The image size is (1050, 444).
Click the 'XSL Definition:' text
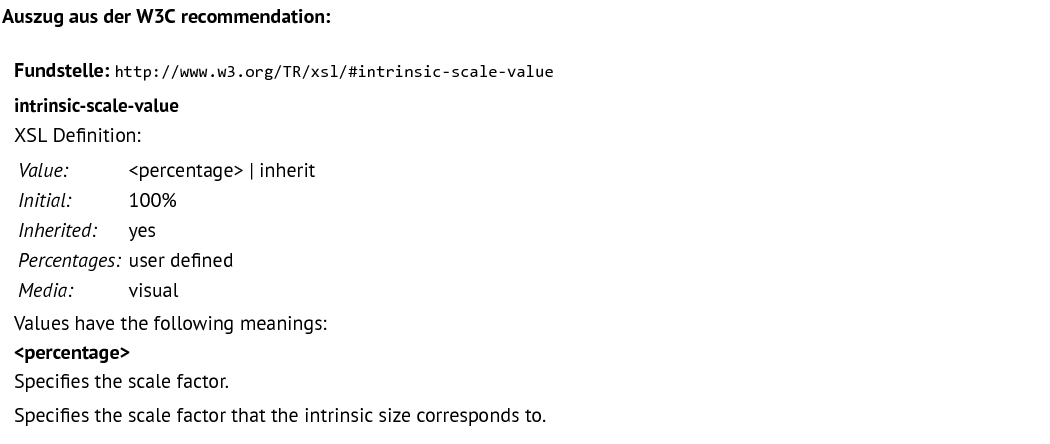[x=78, y=136]
